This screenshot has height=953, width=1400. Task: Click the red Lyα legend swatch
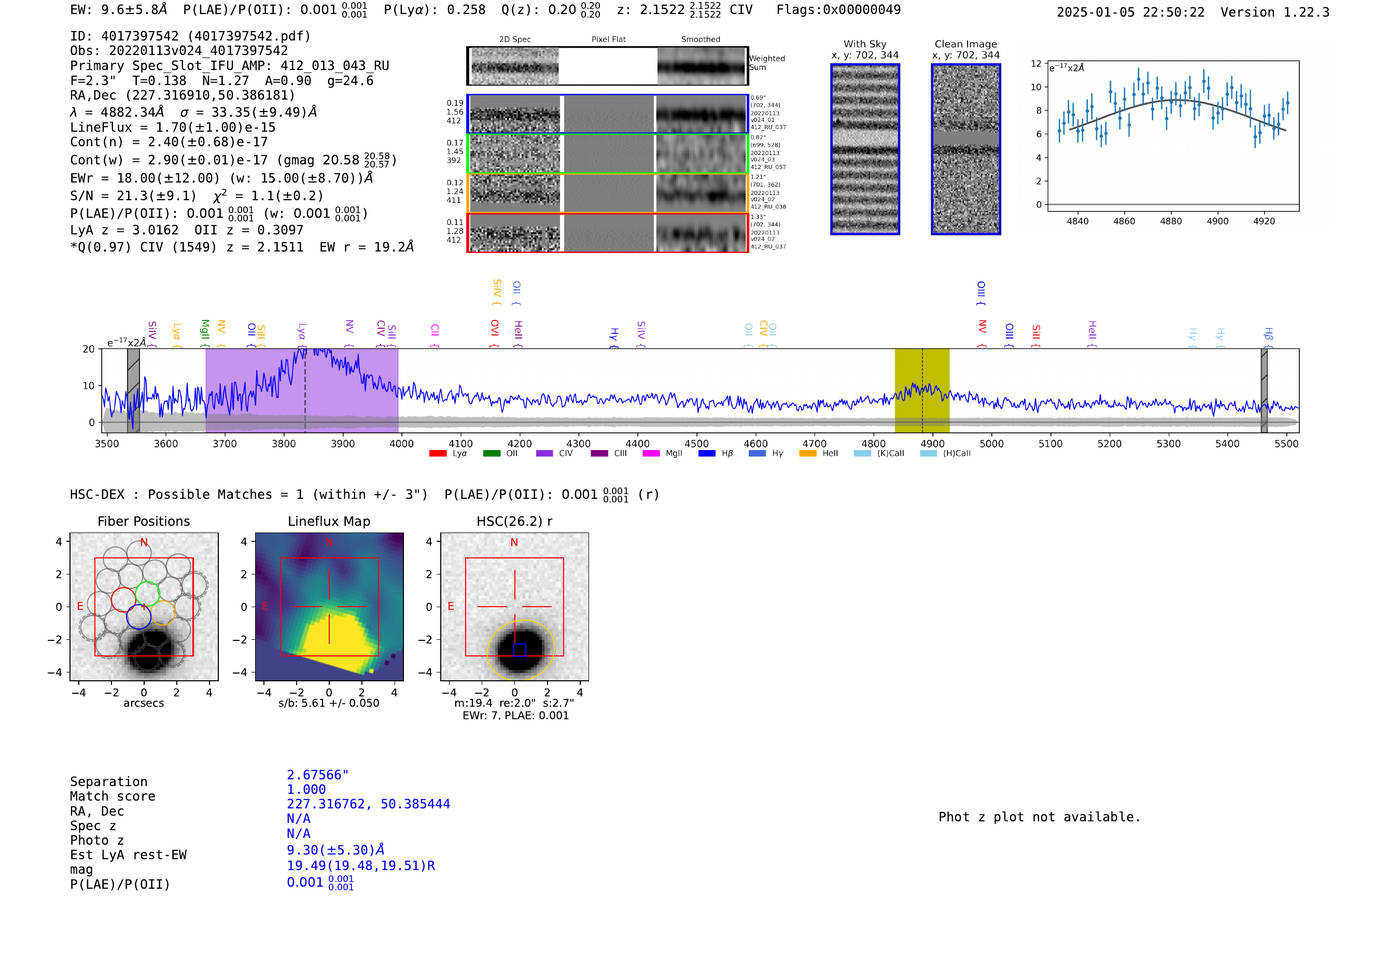tap(437, 454)
